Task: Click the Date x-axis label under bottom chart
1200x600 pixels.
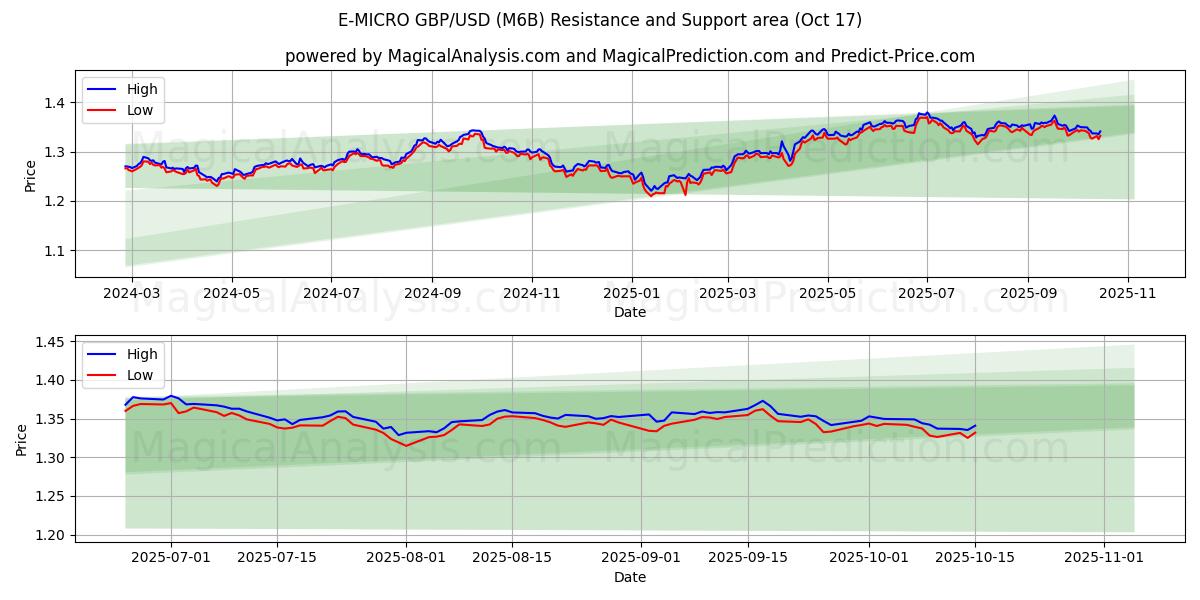Action: click(x=629, y=577)
